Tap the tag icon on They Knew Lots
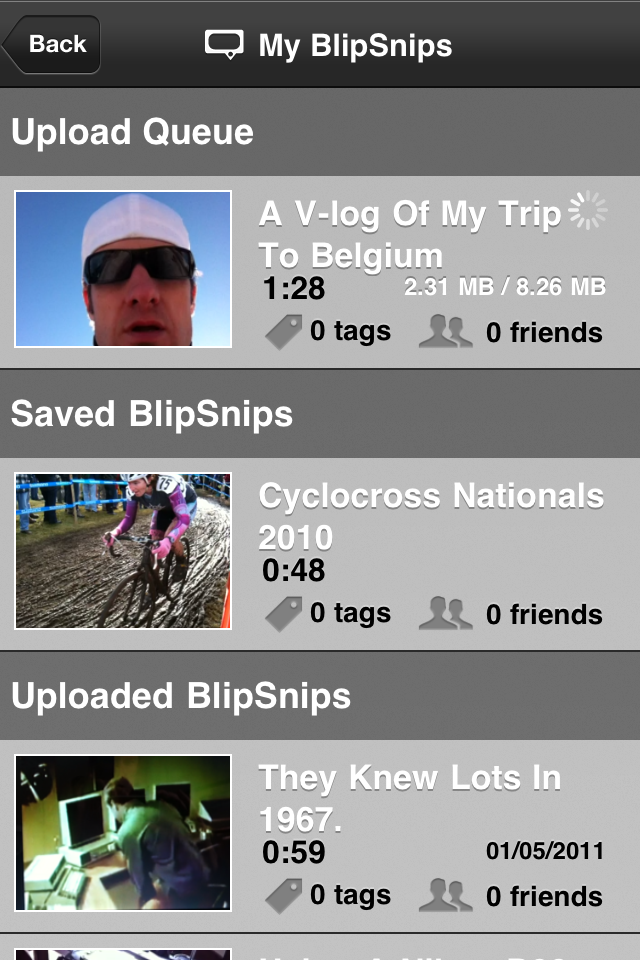 [283, 896]
